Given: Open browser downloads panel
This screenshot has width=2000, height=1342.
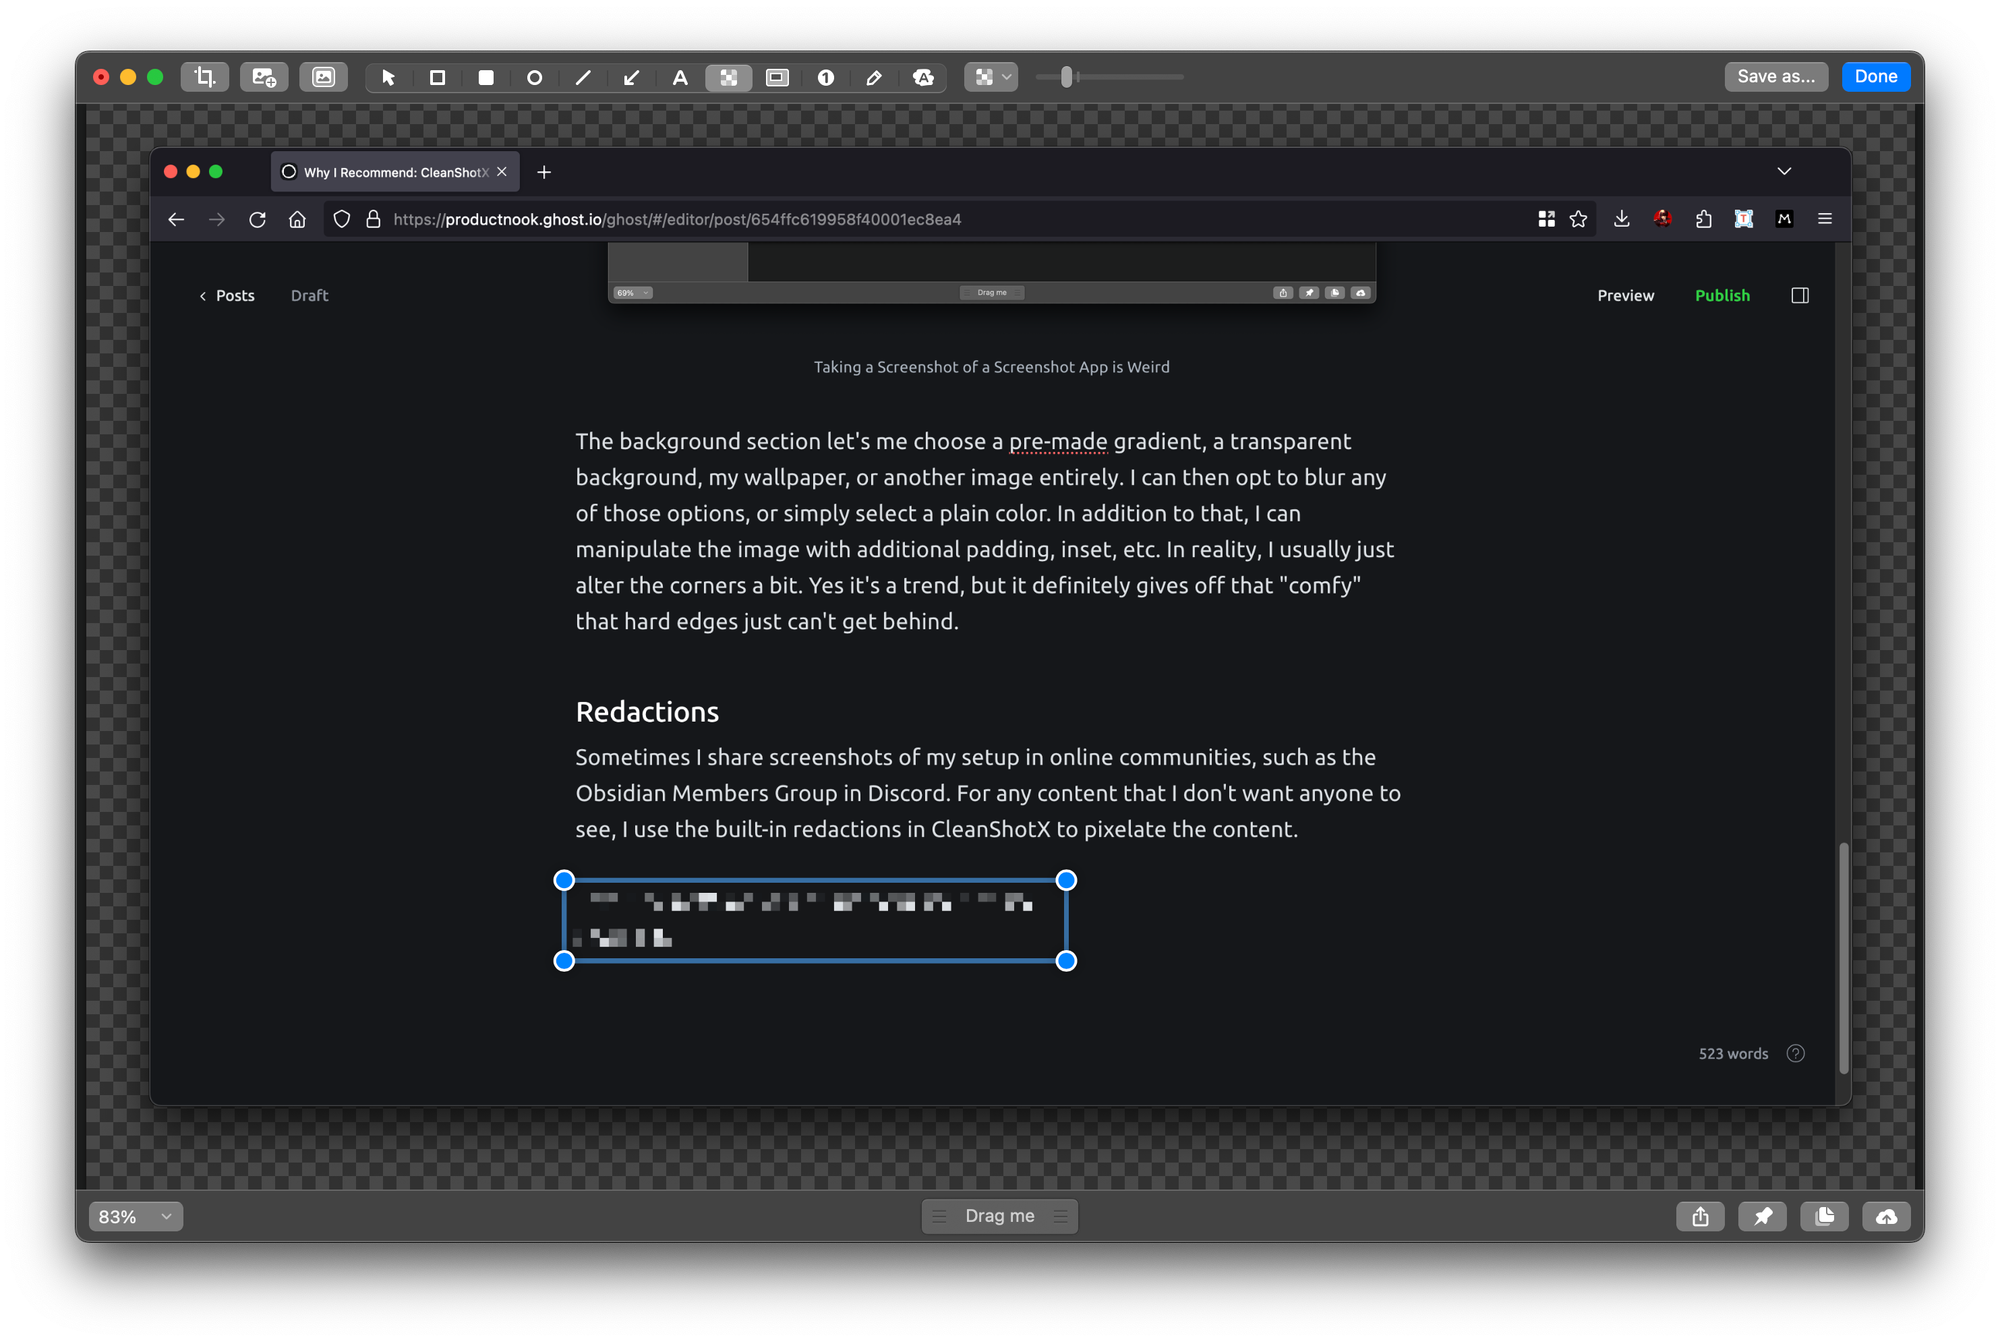Looking at the screenshot, I should pos(1621,219).
